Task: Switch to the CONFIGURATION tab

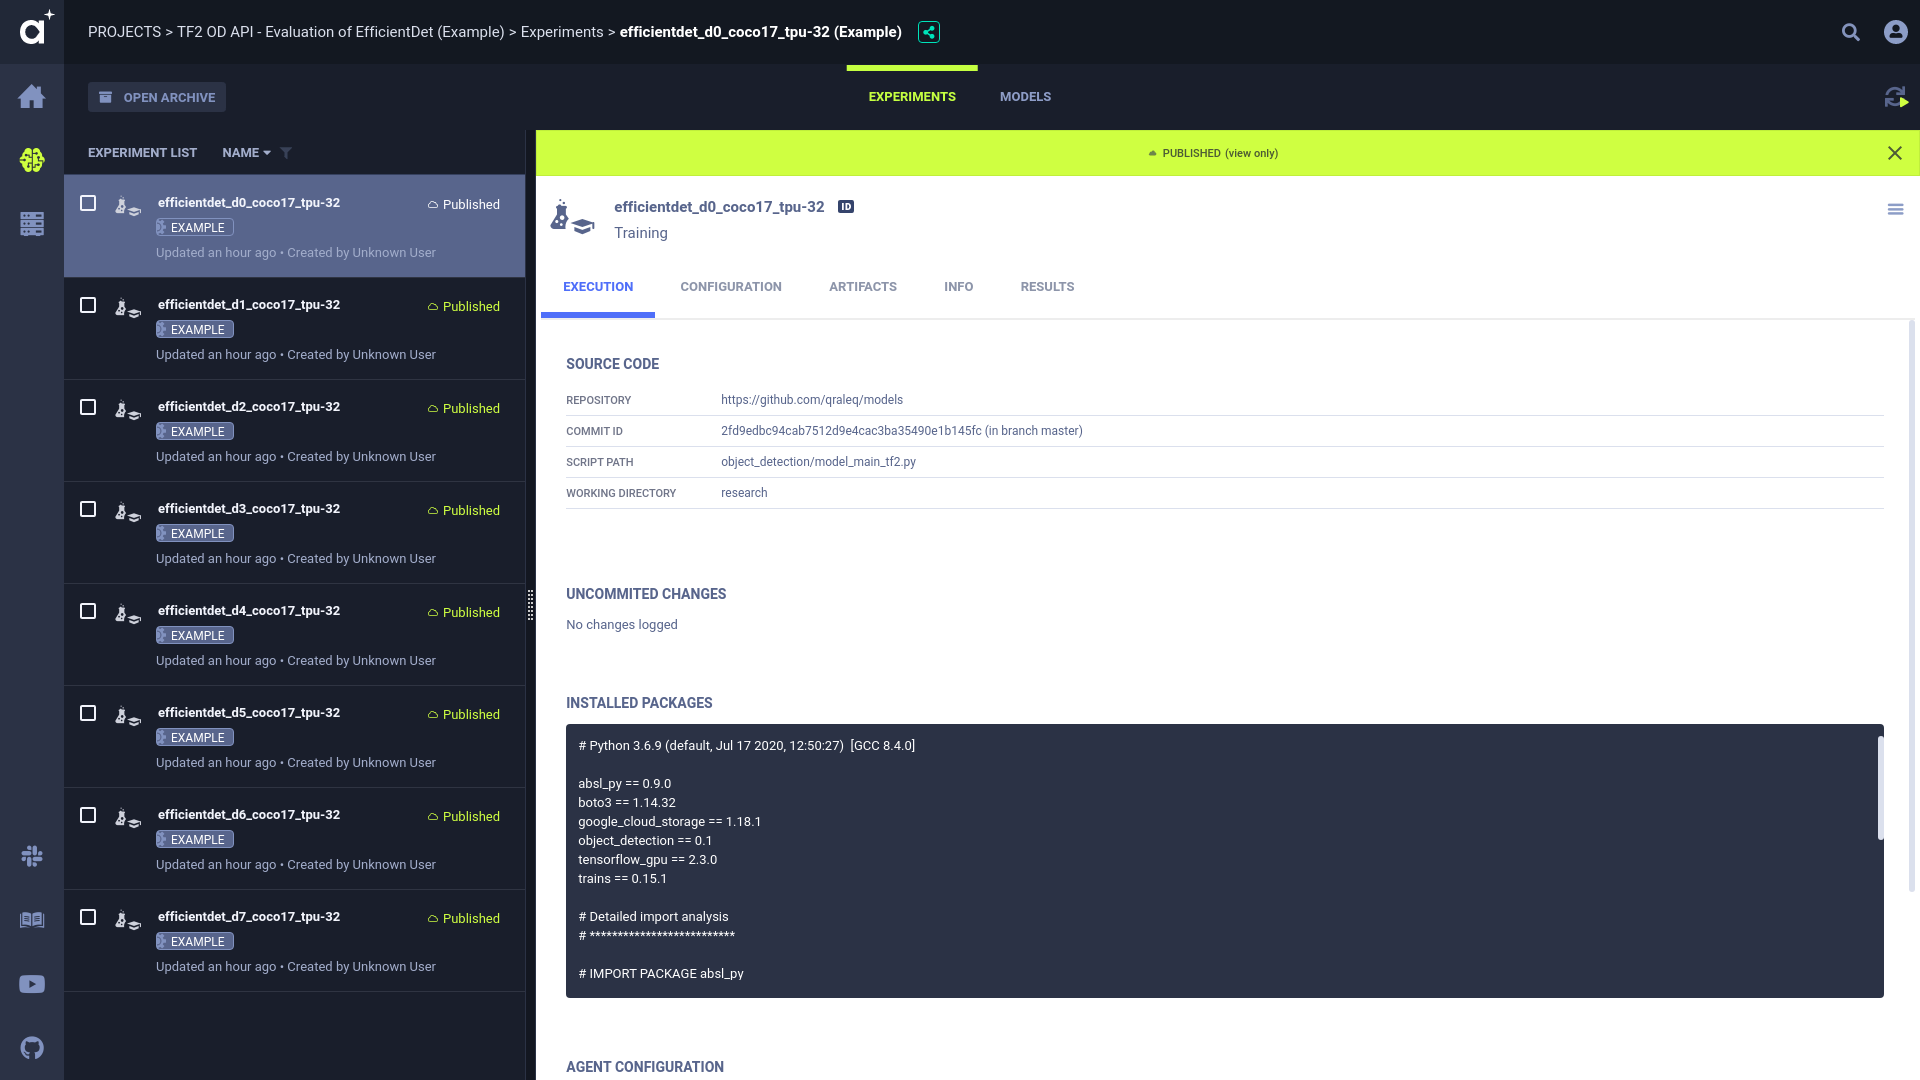Action: click(x=731, y=287)
